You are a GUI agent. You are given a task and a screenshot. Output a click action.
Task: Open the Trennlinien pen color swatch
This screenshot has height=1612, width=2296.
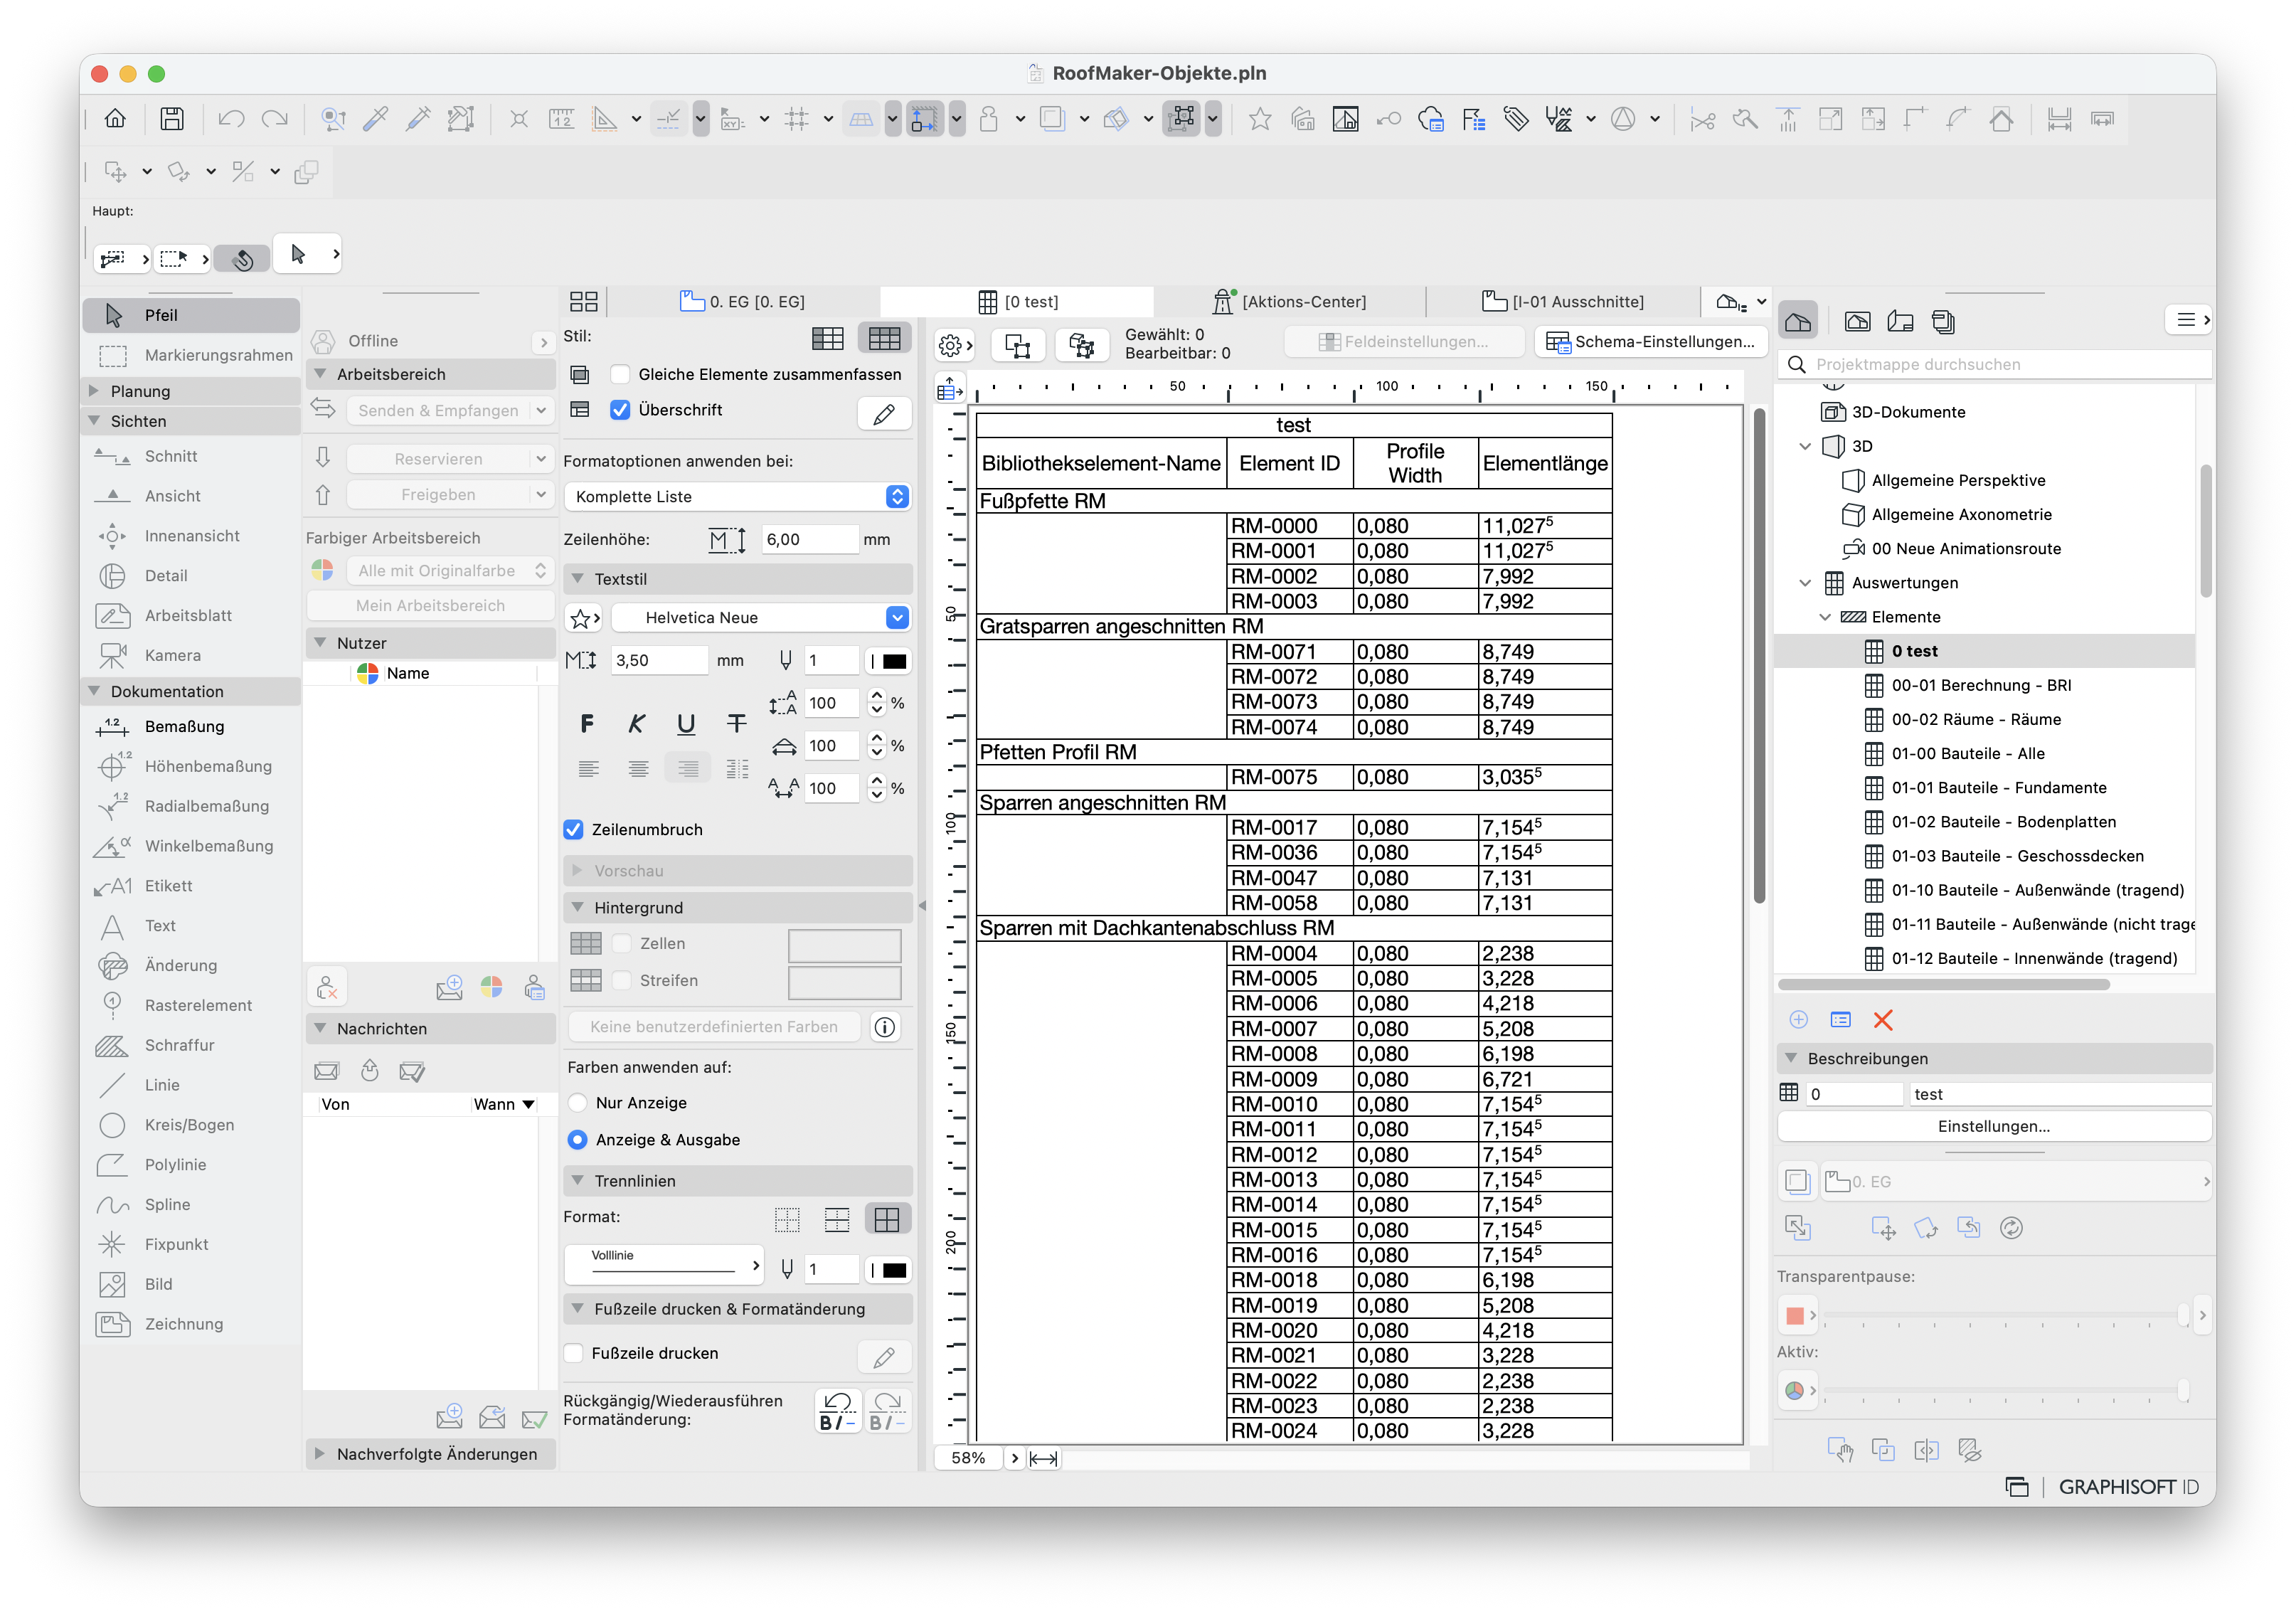888,1270
